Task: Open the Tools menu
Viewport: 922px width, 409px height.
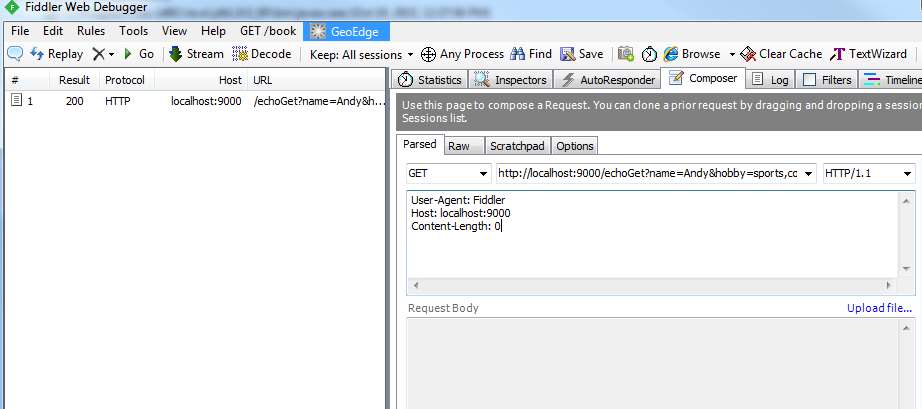Action: point(133,31)
